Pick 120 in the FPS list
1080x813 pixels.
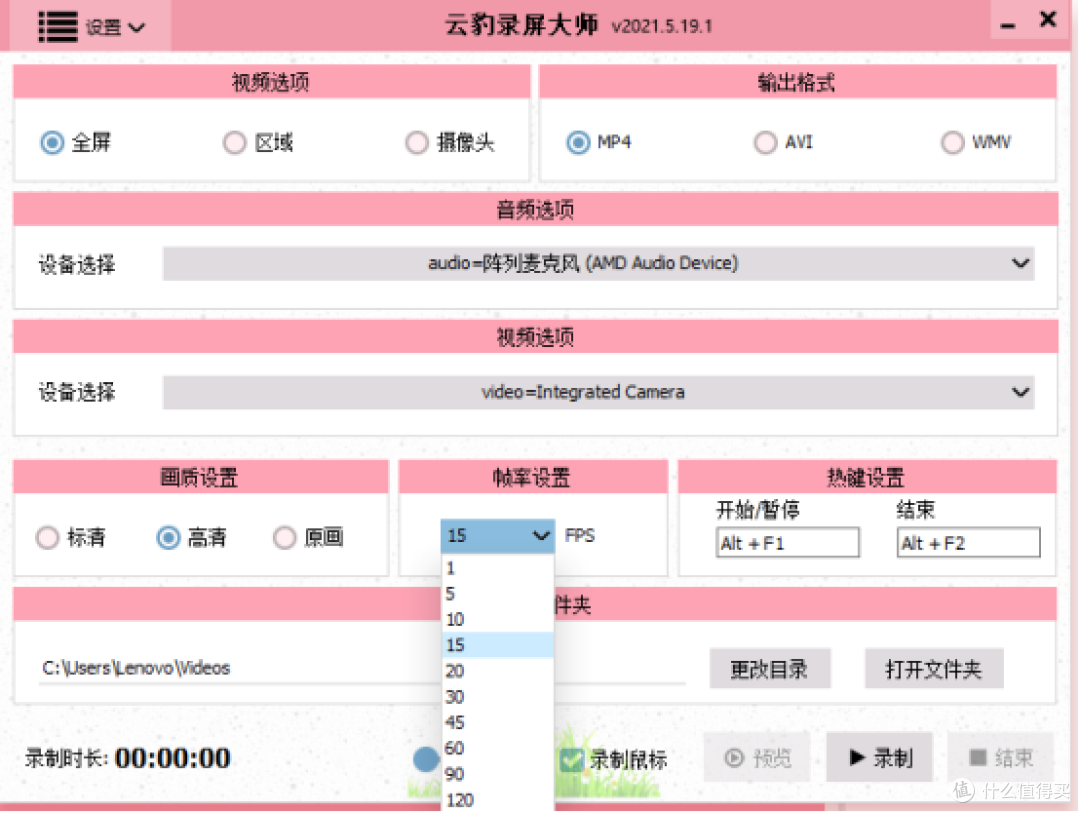[497, 799]
